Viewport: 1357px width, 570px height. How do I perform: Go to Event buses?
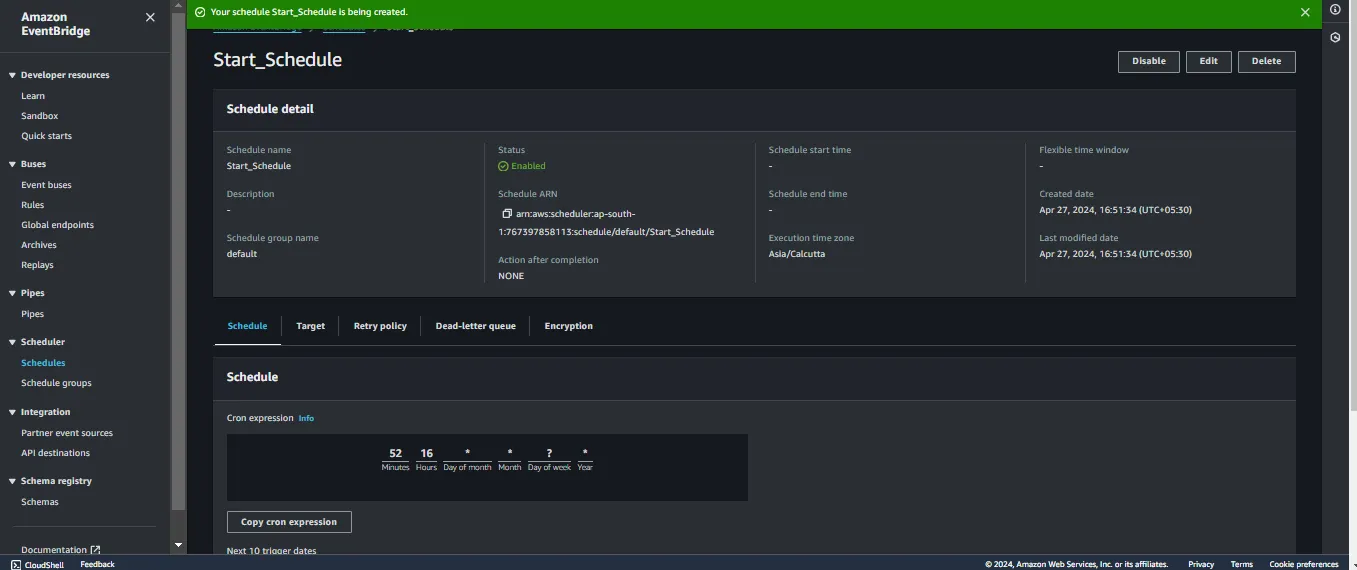pos(46,185)
